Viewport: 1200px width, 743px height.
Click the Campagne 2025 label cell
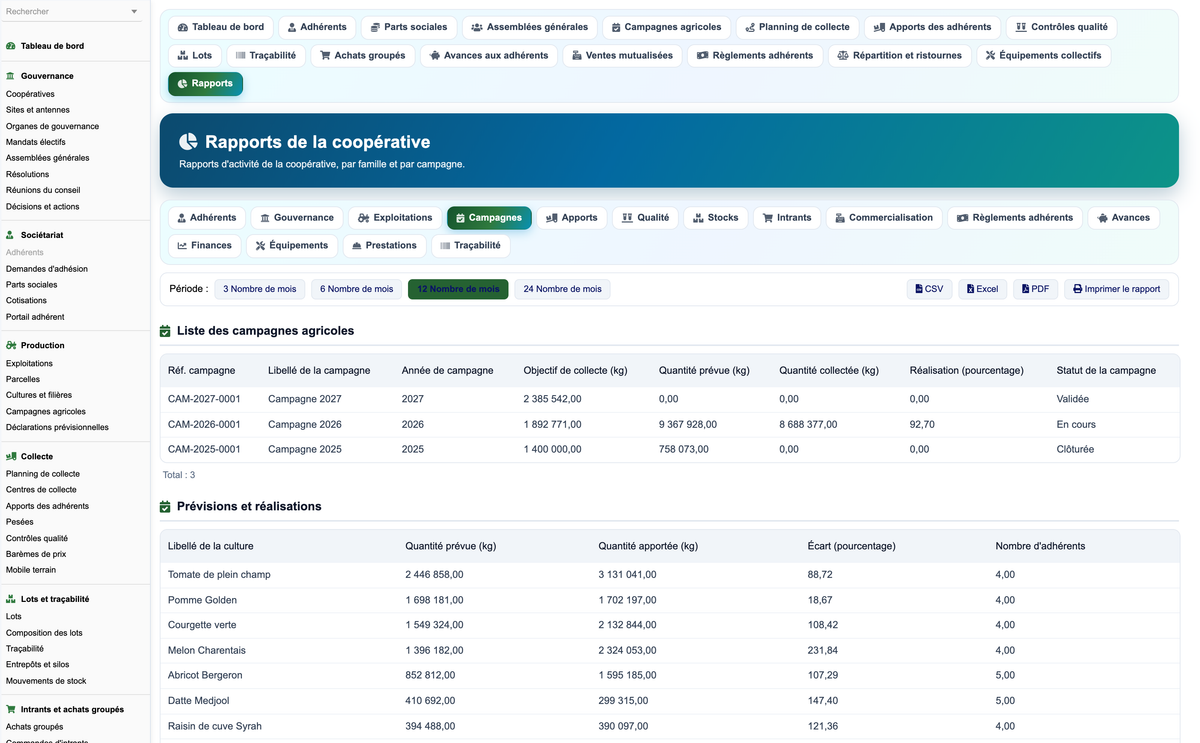pos(305,449)
